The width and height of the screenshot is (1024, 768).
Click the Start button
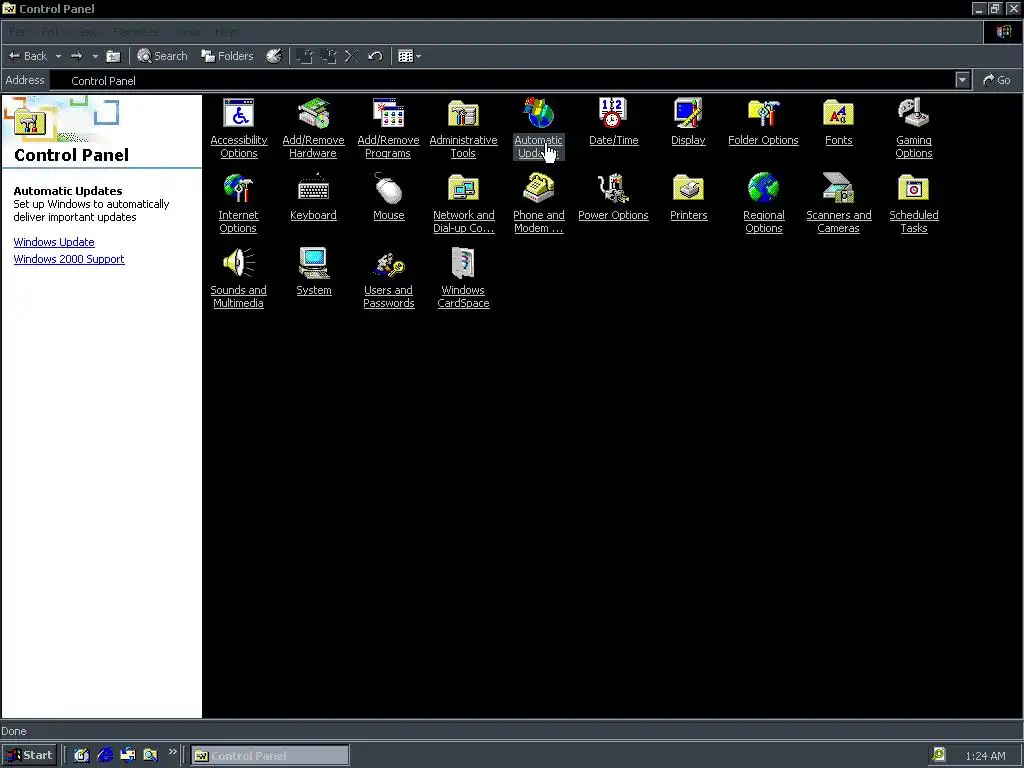pos(29,756)
